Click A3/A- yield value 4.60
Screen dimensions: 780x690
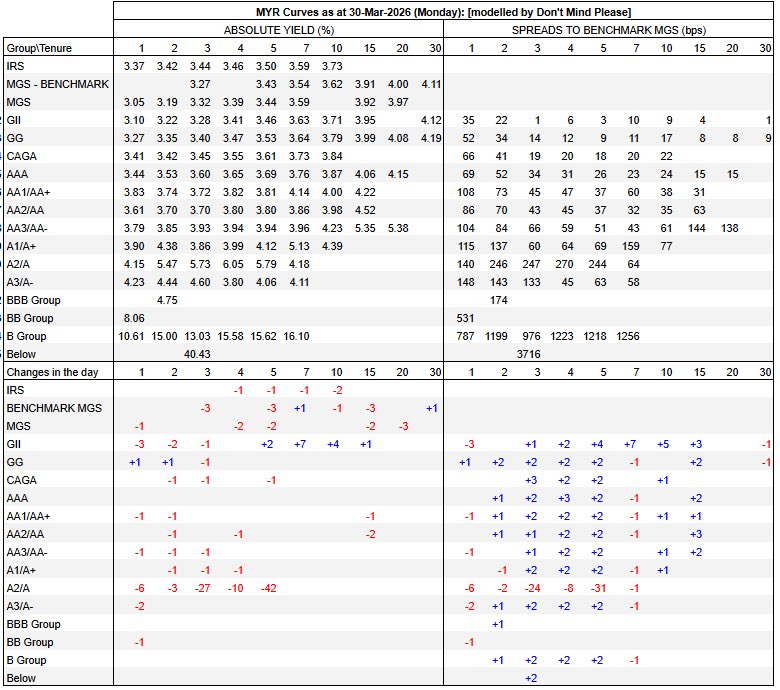[200, 282]
